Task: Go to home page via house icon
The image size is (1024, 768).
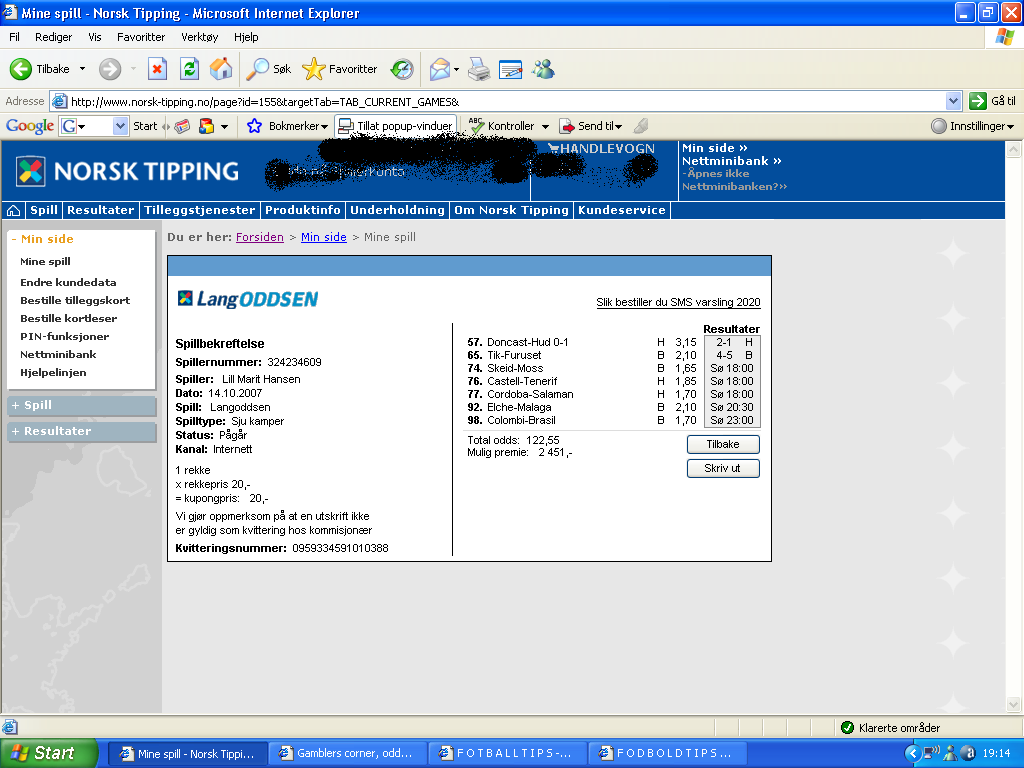Action: click(221, 69)
